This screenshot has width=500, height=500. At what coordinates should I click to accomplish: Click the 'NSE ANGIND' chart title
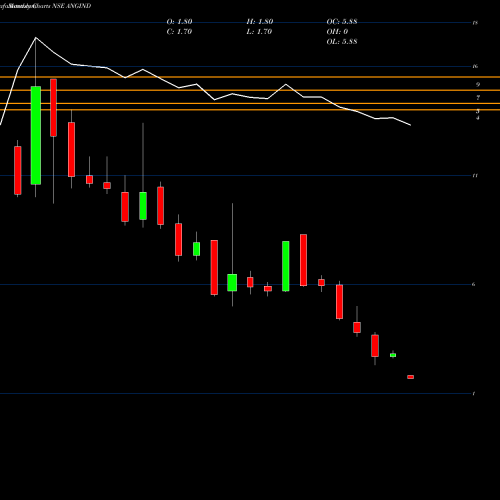[x=72, y=6]
